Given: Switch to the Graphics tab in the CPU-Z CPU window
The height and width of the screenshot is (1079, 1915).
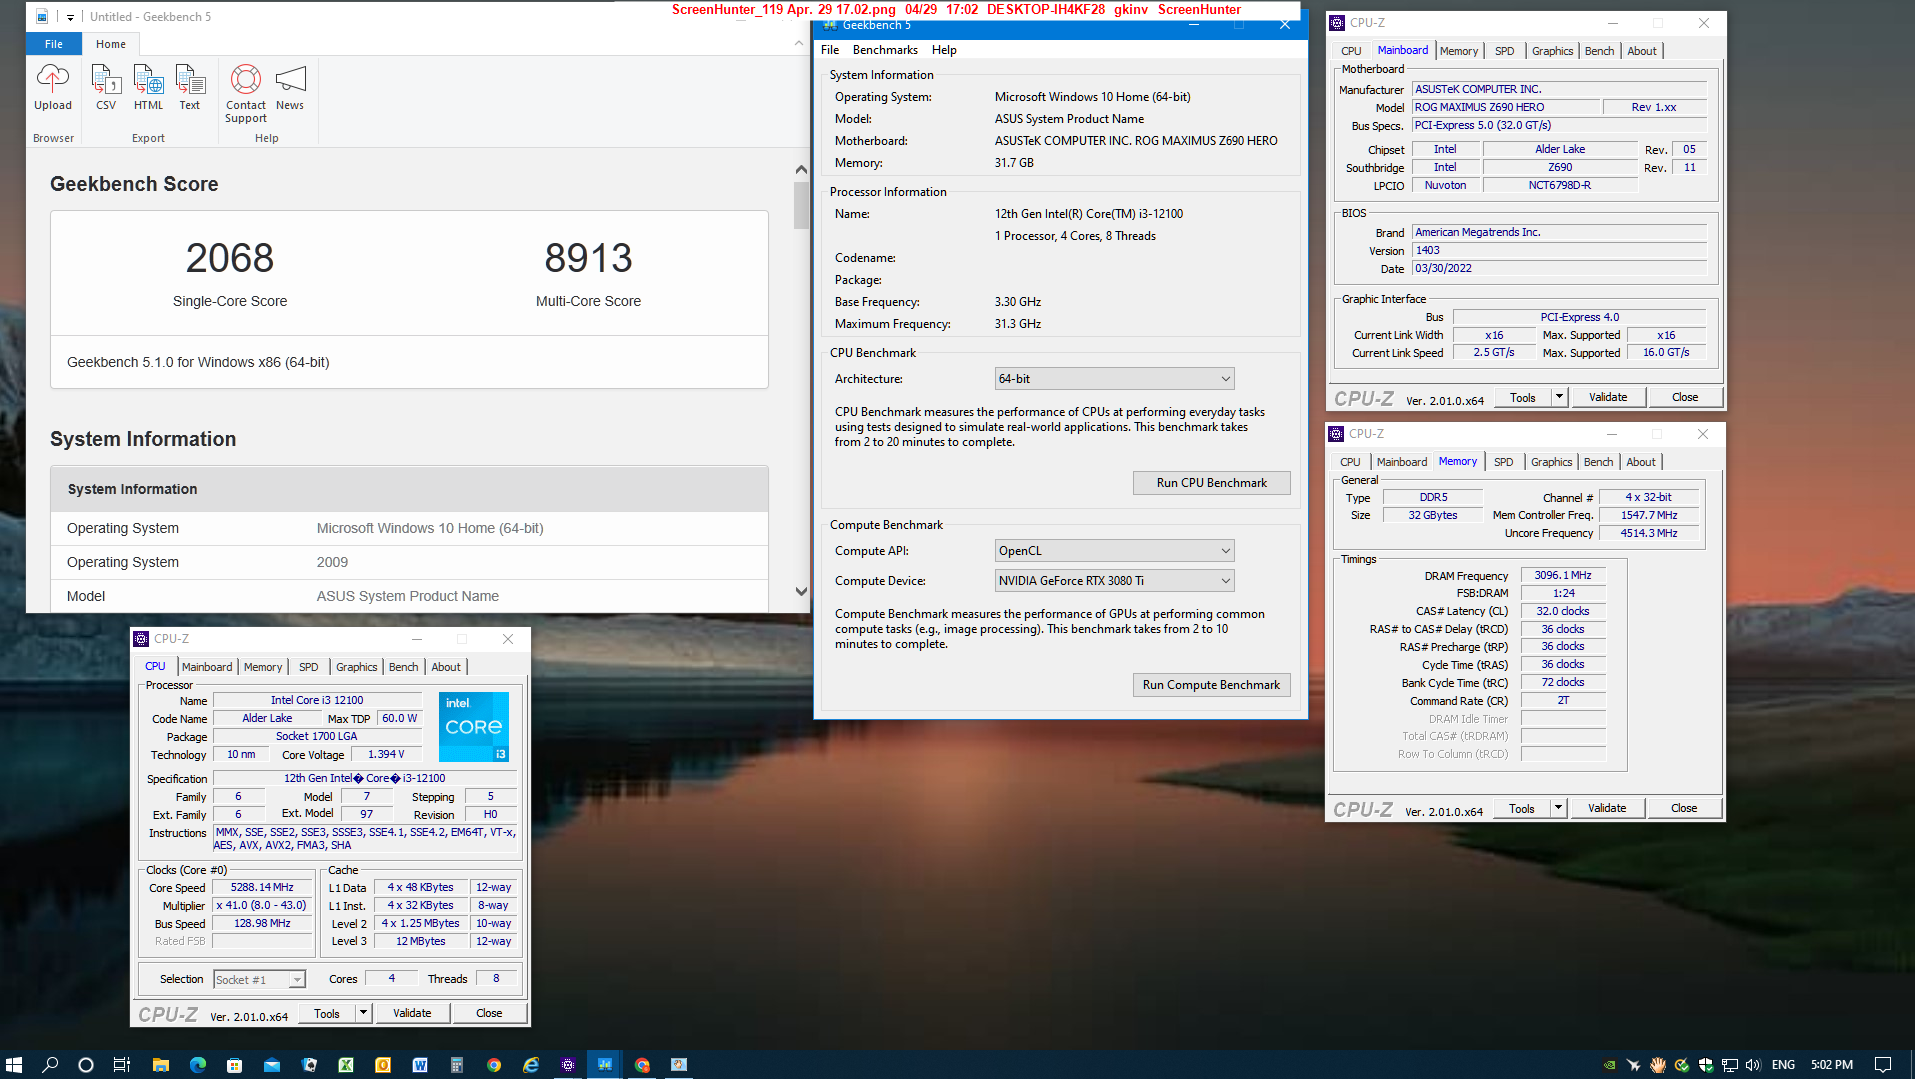Looking at the screenshot, I should point(356,667).
